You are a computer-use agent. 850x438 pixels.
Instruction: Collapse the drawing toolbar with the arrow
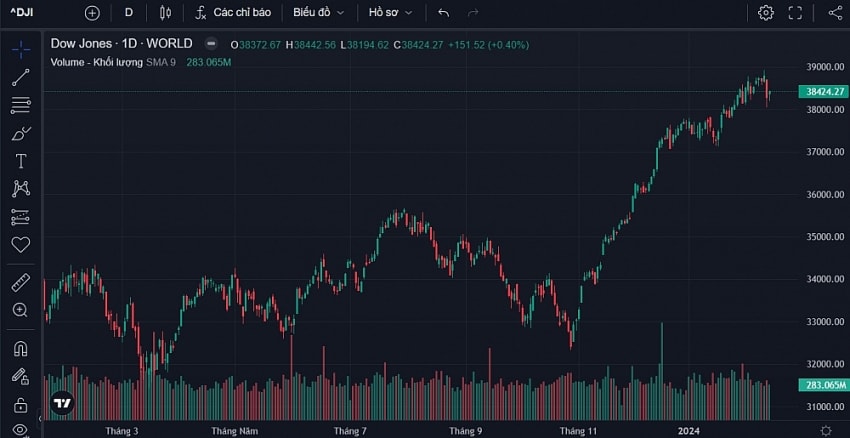point(39,418)
